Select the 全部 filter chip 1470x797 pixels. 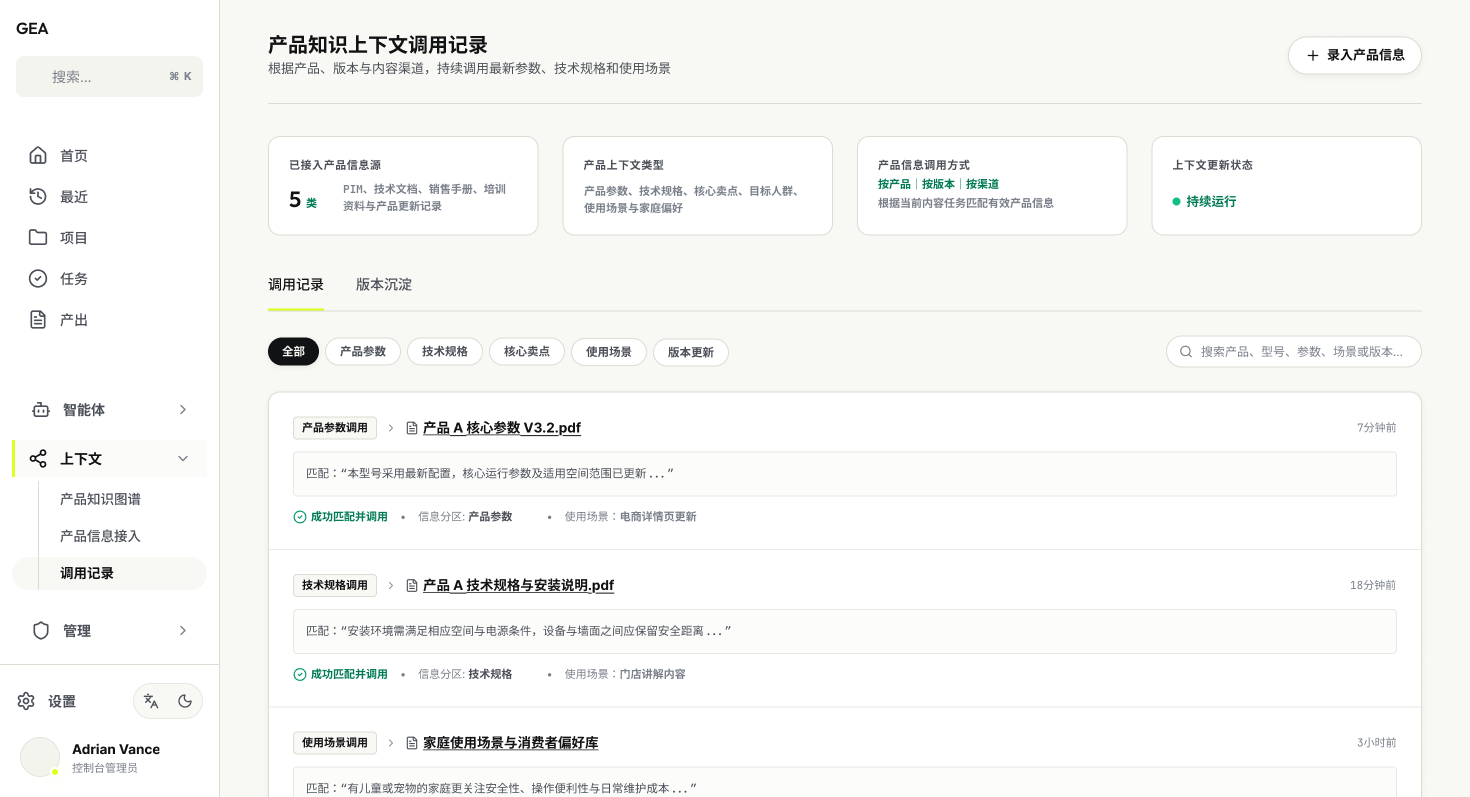tap(293, 352)
